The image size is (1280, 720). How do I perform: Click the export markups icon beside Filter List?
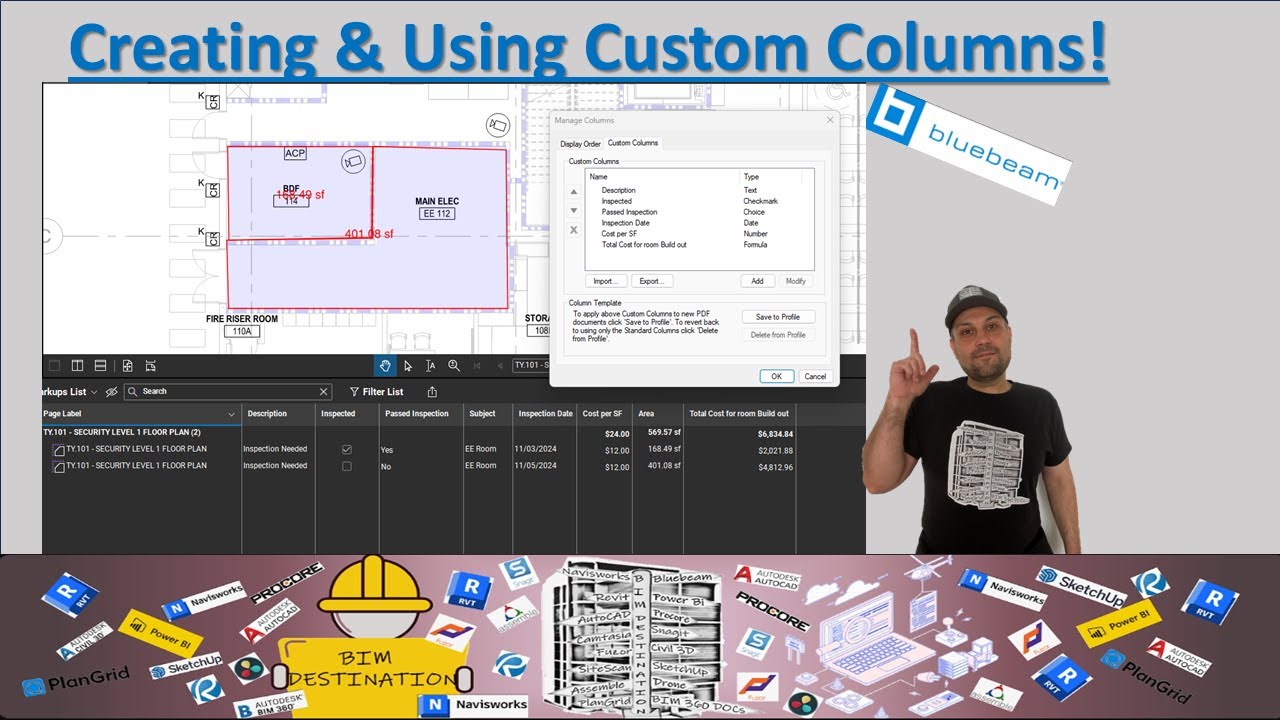432,392
